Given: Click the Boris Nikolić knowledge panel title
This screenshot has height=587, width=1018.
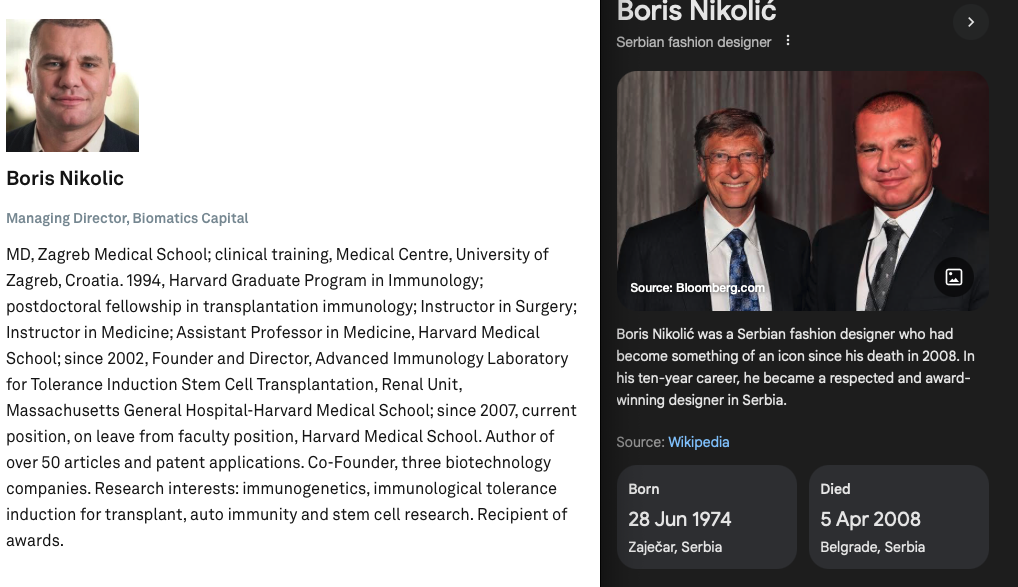Looking at the screenshot, I should [x=696, y=12].
